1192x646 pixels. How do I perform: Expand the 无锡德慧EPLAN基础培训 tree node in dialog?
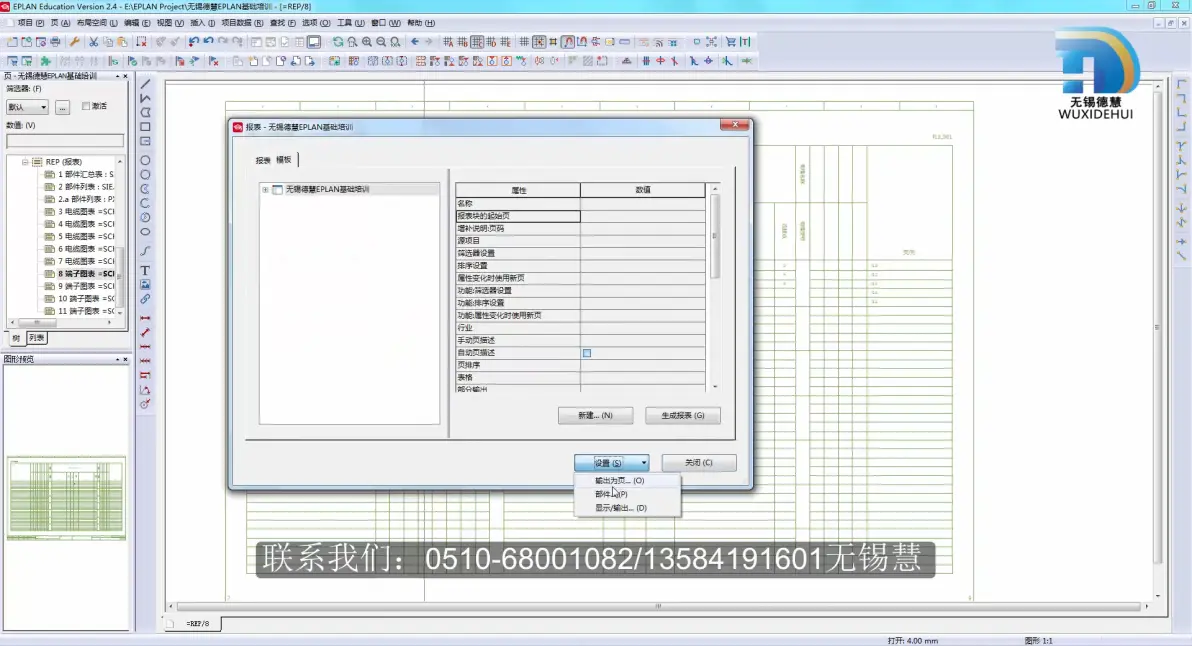(x=265, y=189)
